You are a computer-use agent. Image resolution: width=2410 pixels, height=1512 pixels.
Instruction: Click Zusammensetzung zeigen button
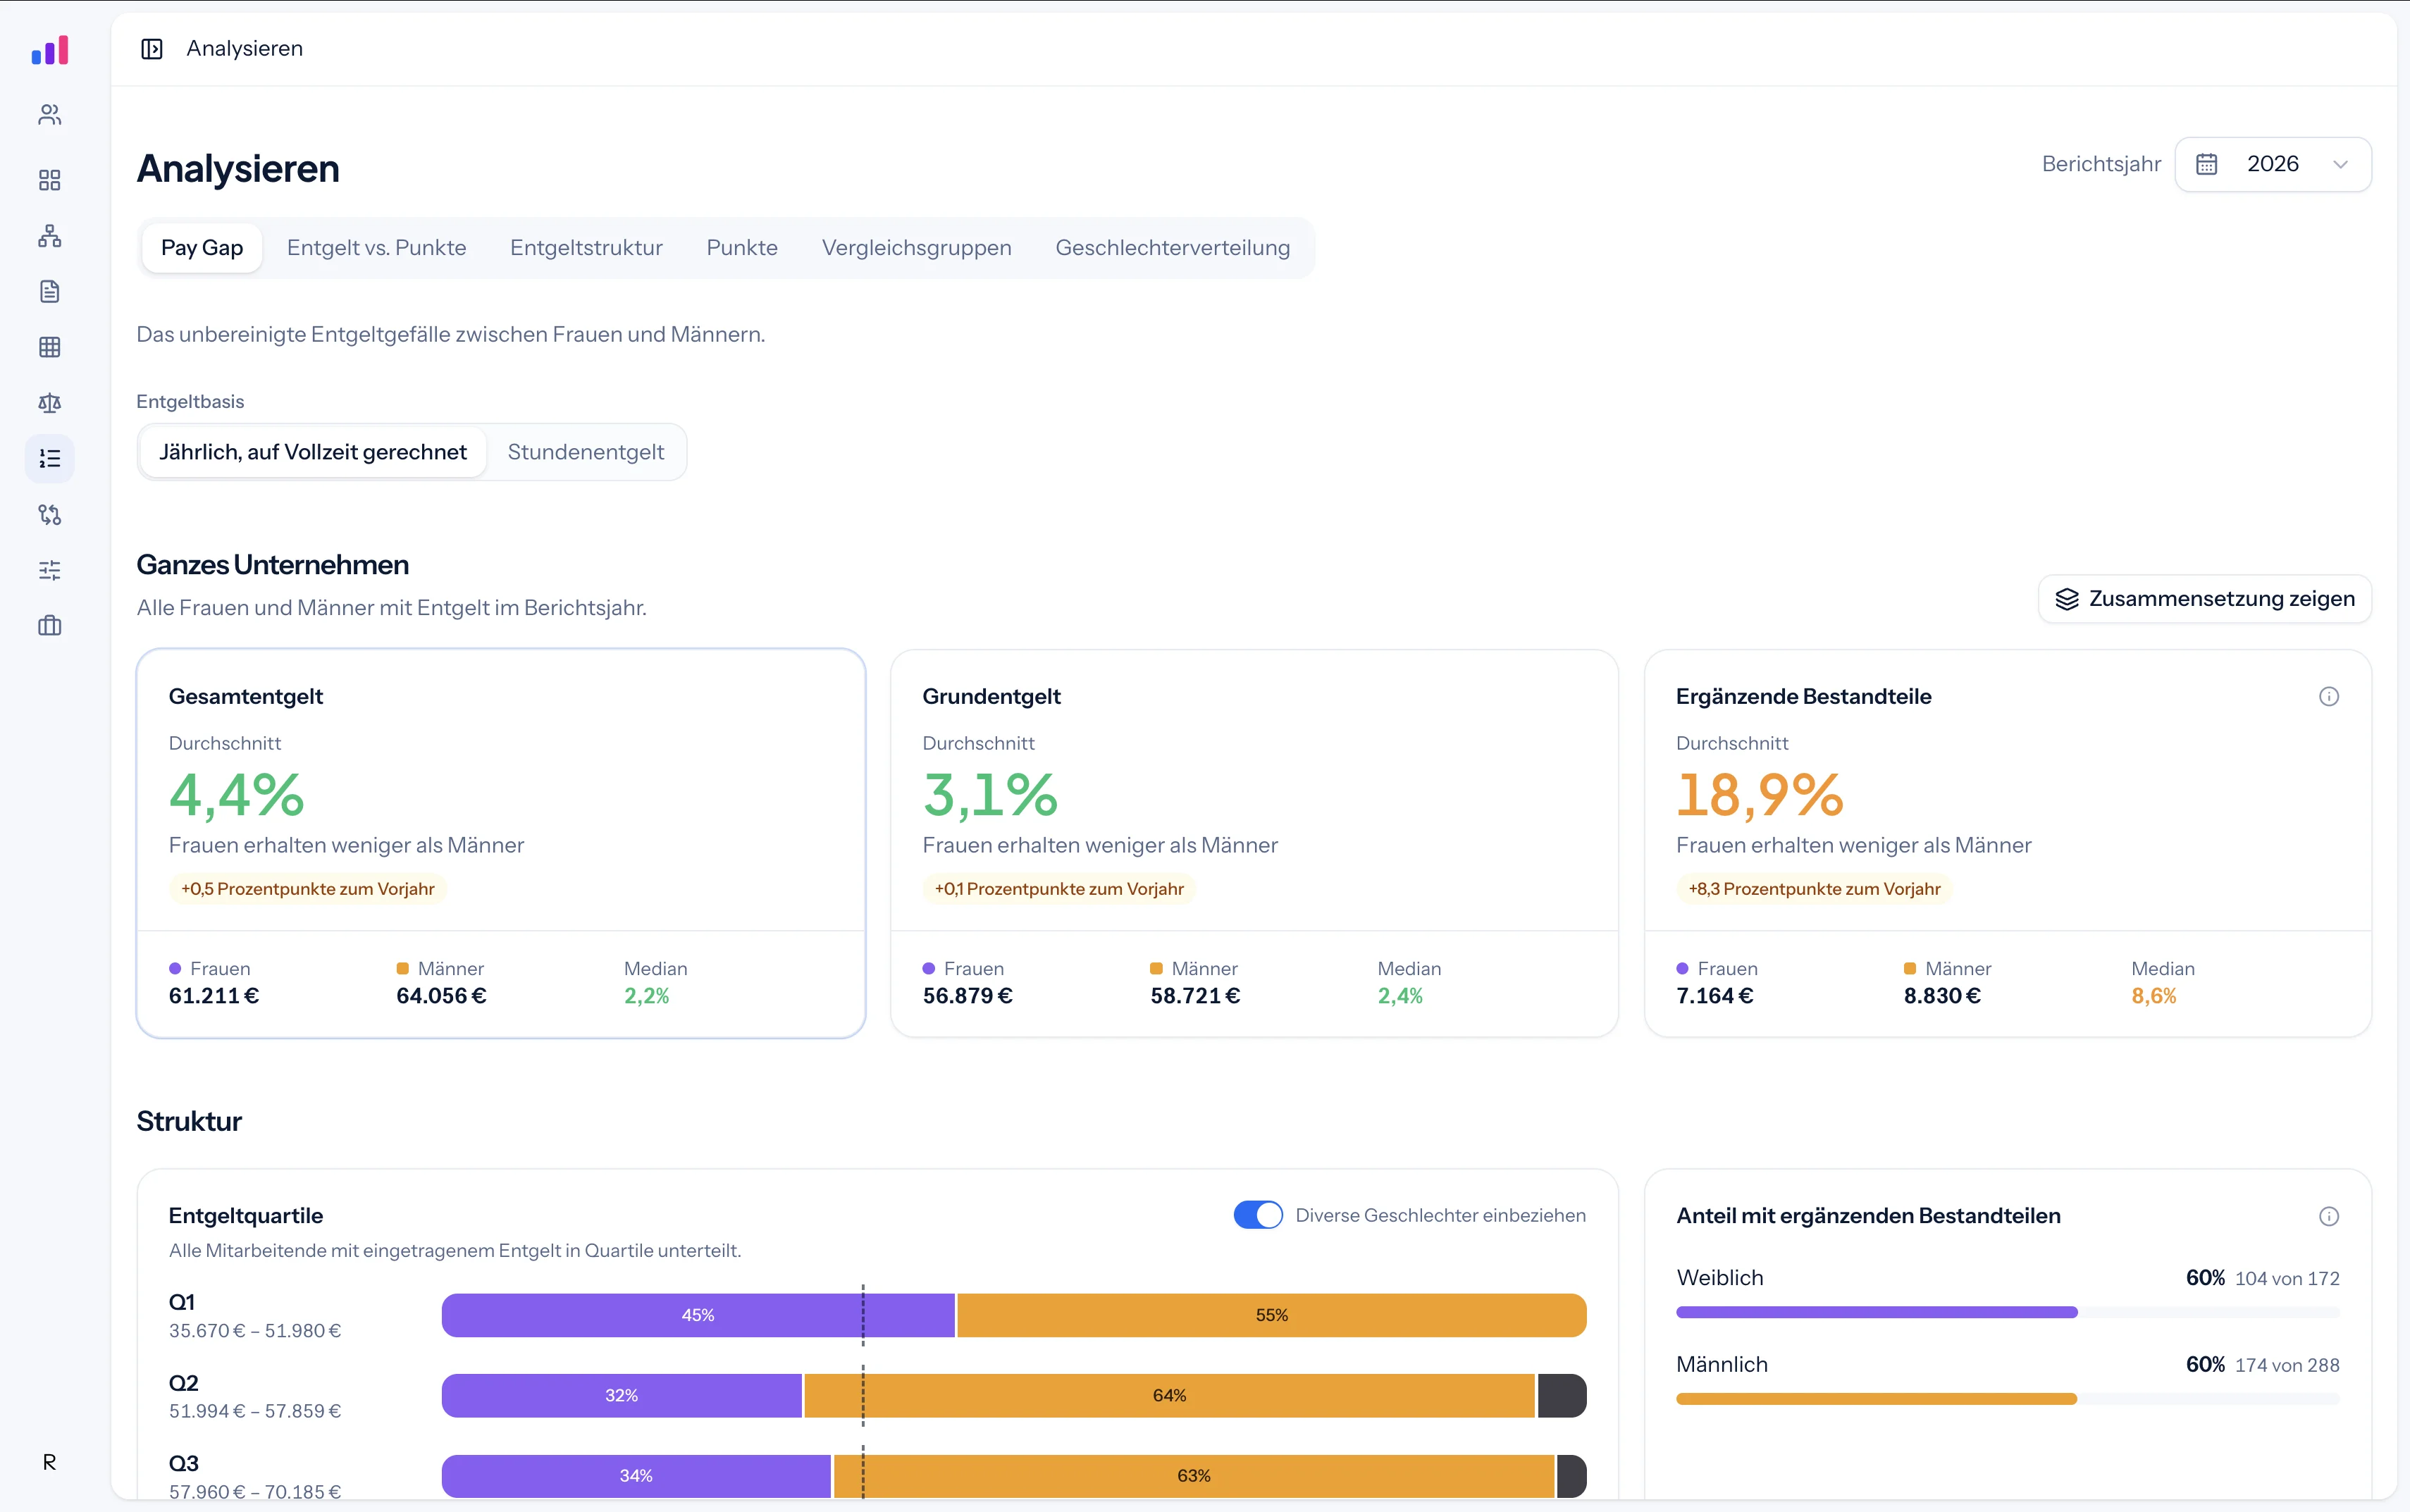[2205, 599]
